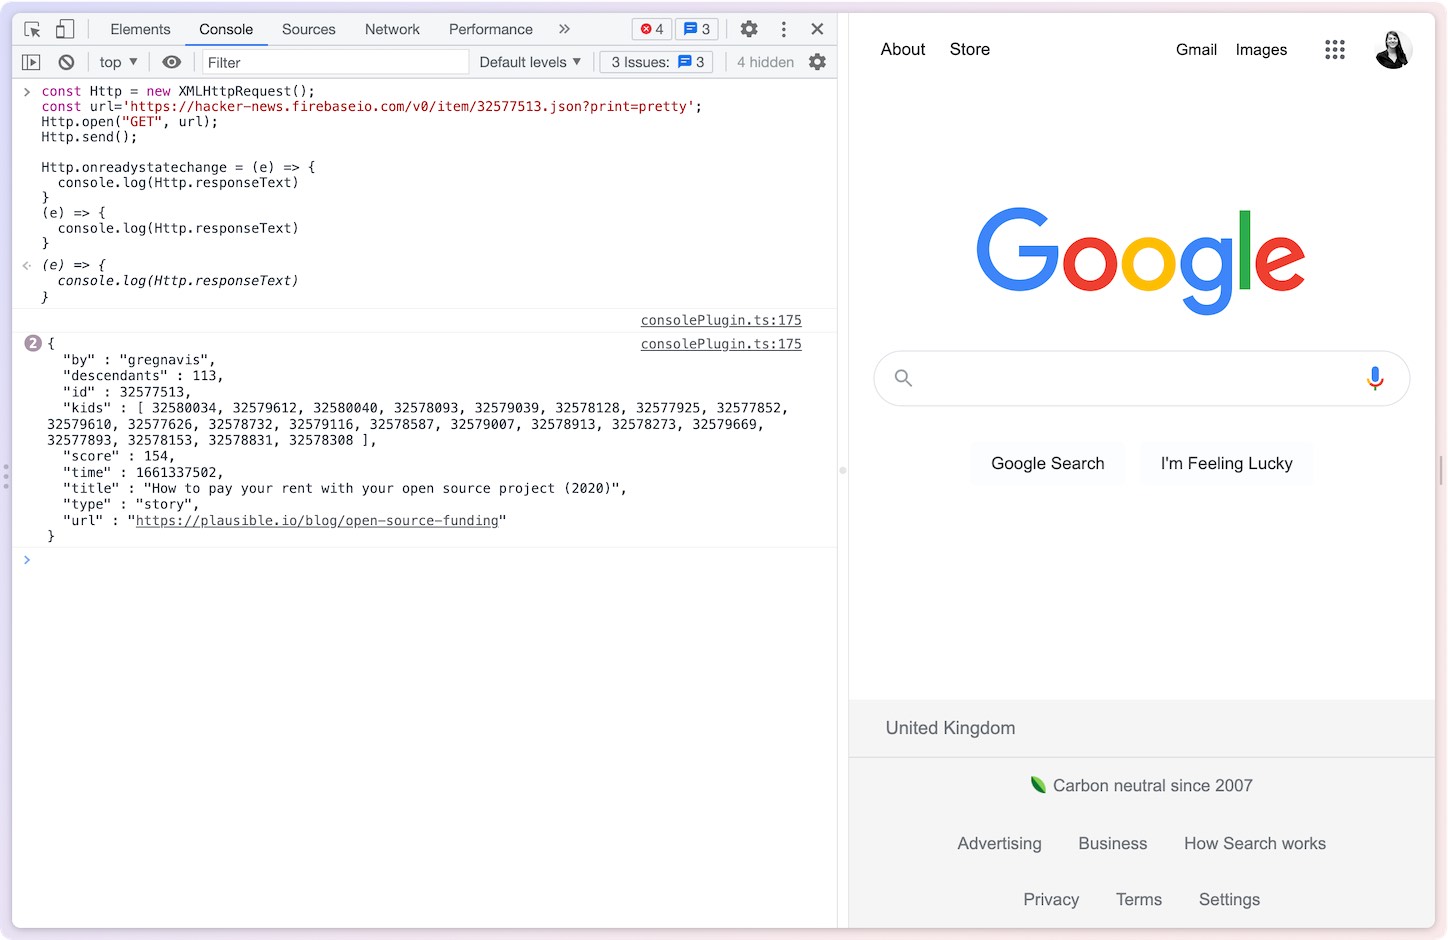Open the About link on Google page
The height and width of the screenshot is (940, 1448).
tap(903, 49)
